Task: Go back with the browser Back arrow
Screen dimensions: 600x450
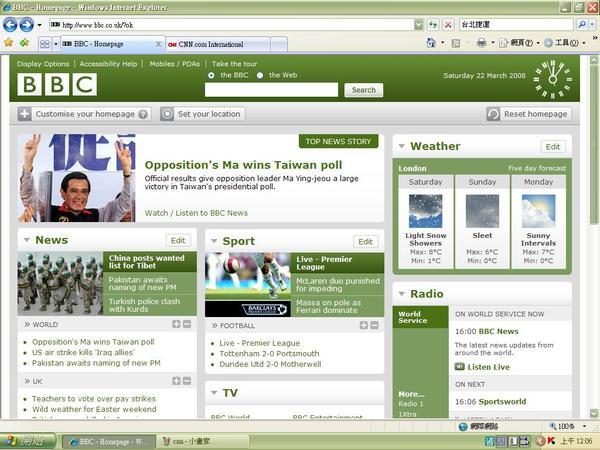Action: [10, 25]
